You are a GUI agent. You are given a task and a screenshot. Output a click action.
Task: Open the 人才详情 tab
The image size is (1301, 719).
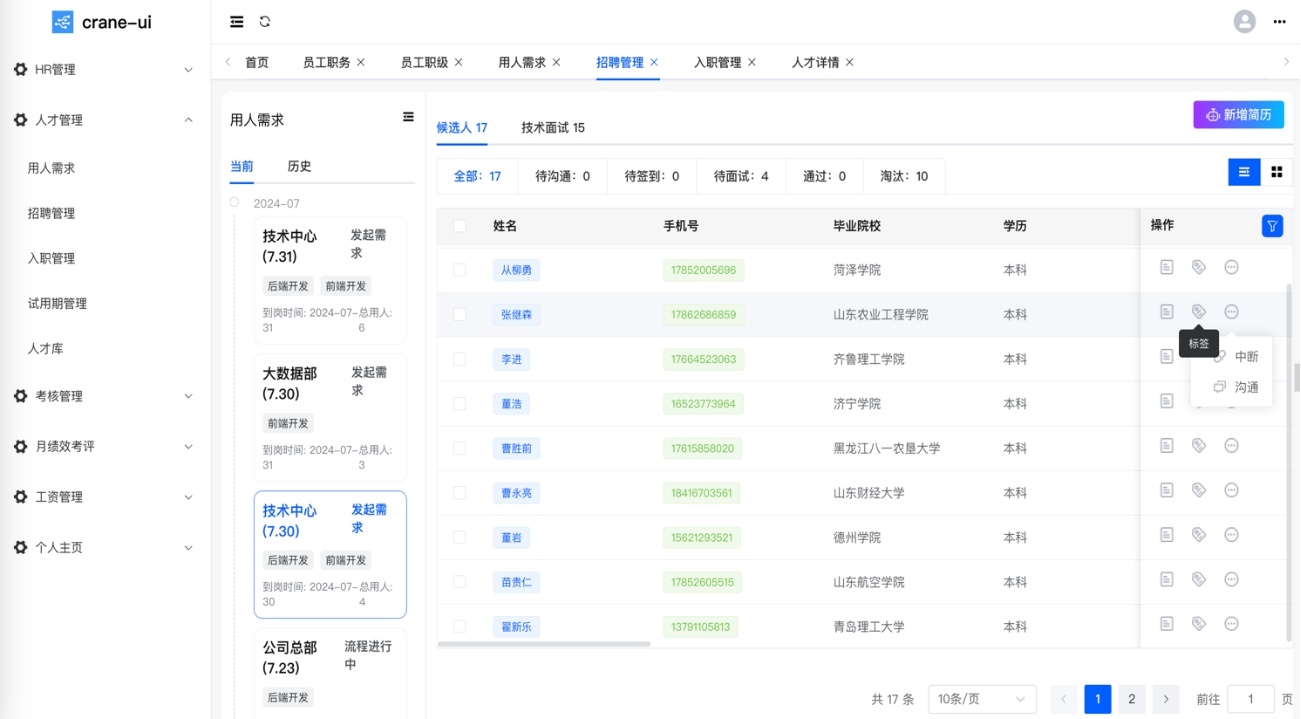click(x=816, y=62)
